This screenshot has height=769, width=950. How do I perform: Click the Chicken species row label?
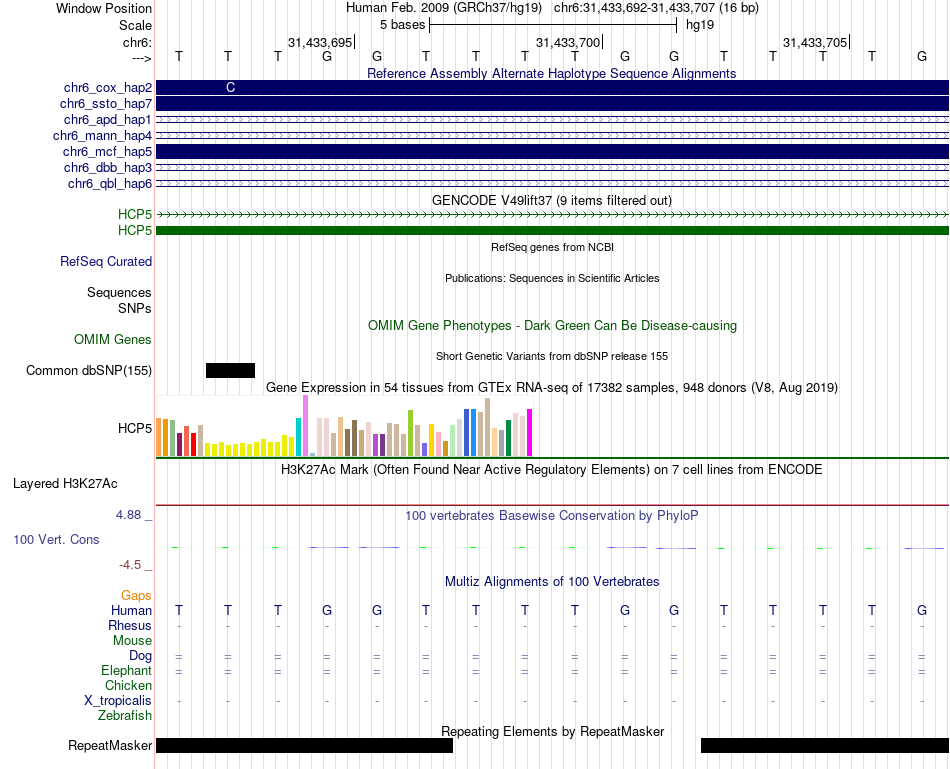128,685
